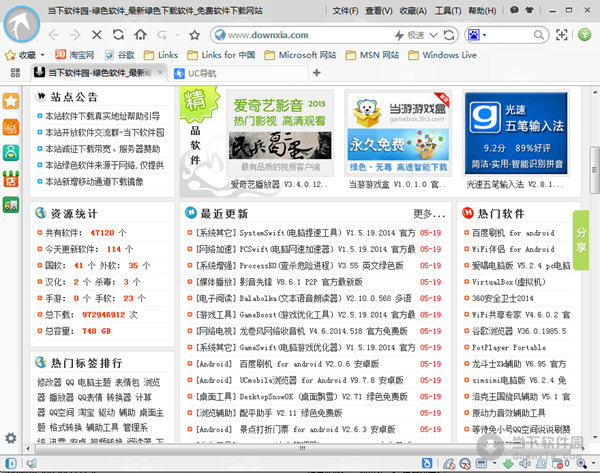The height and width of the screenshot is (473, 600).
Task: Click the skin shirt icon in title bar
Action: point(530,10)
